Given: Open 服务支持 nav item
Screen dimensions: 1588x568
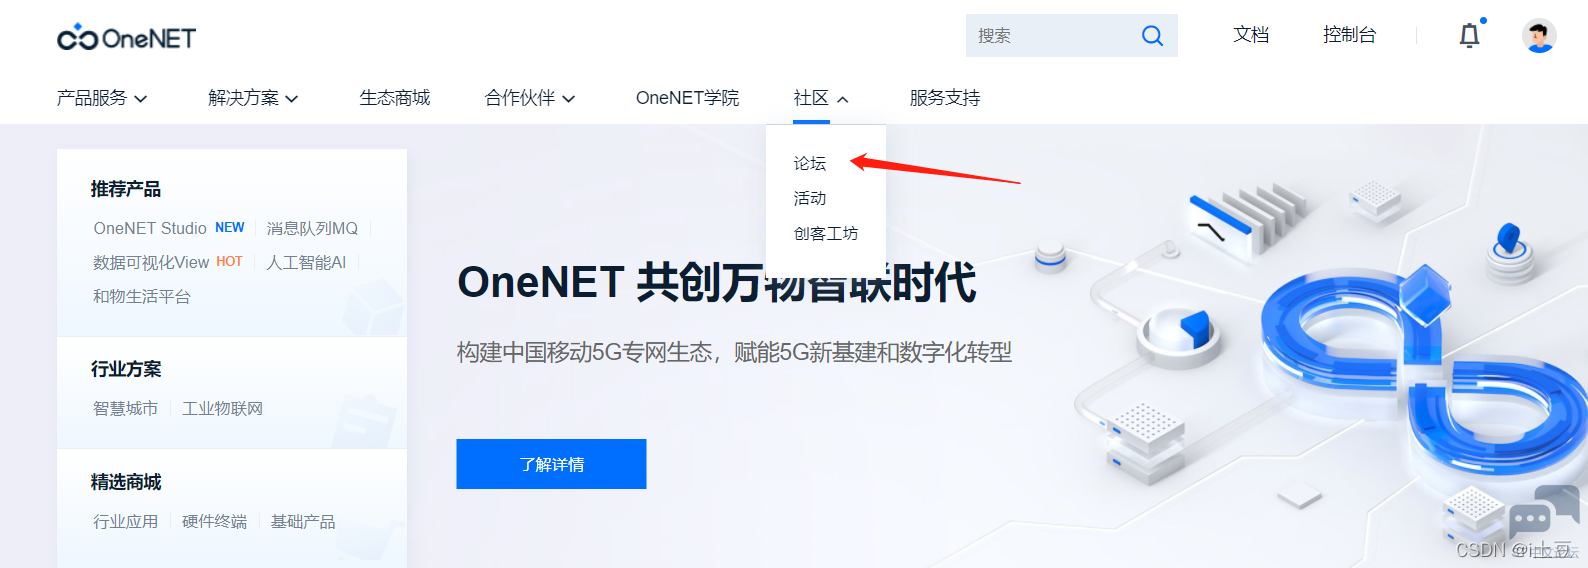Looking at the screenshot, I should pos(945,98).
